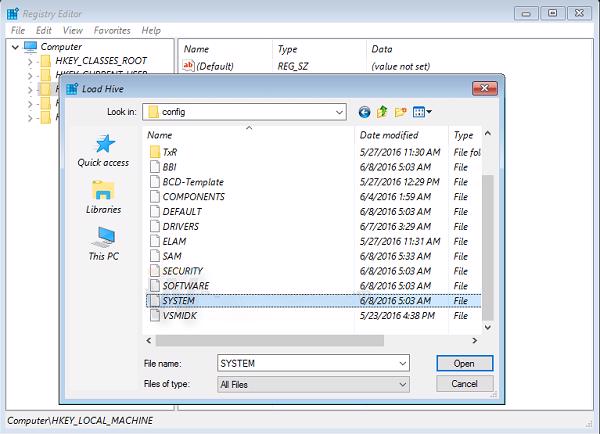Click the 6/4/2016 1:59 AM date cell
Screen dimensions: 600x434
coord(395,197)
